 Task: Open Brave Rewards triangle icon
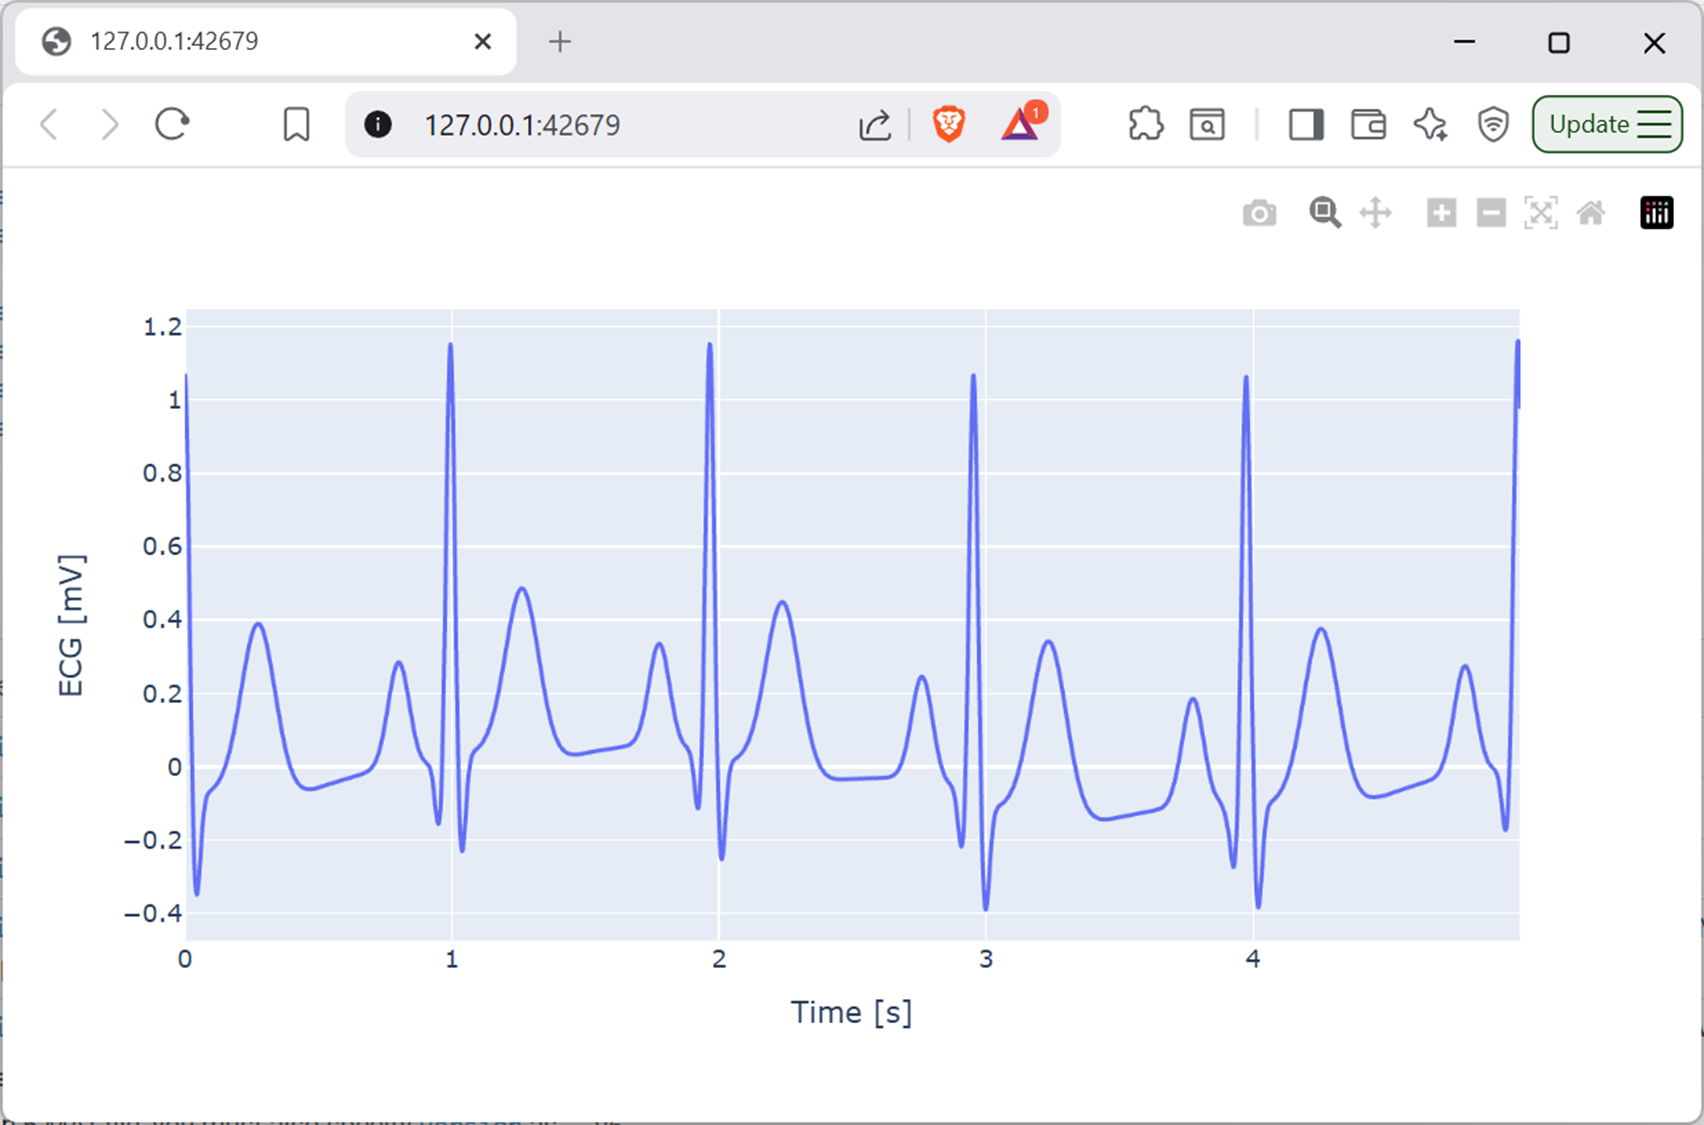coord(1020,125)
